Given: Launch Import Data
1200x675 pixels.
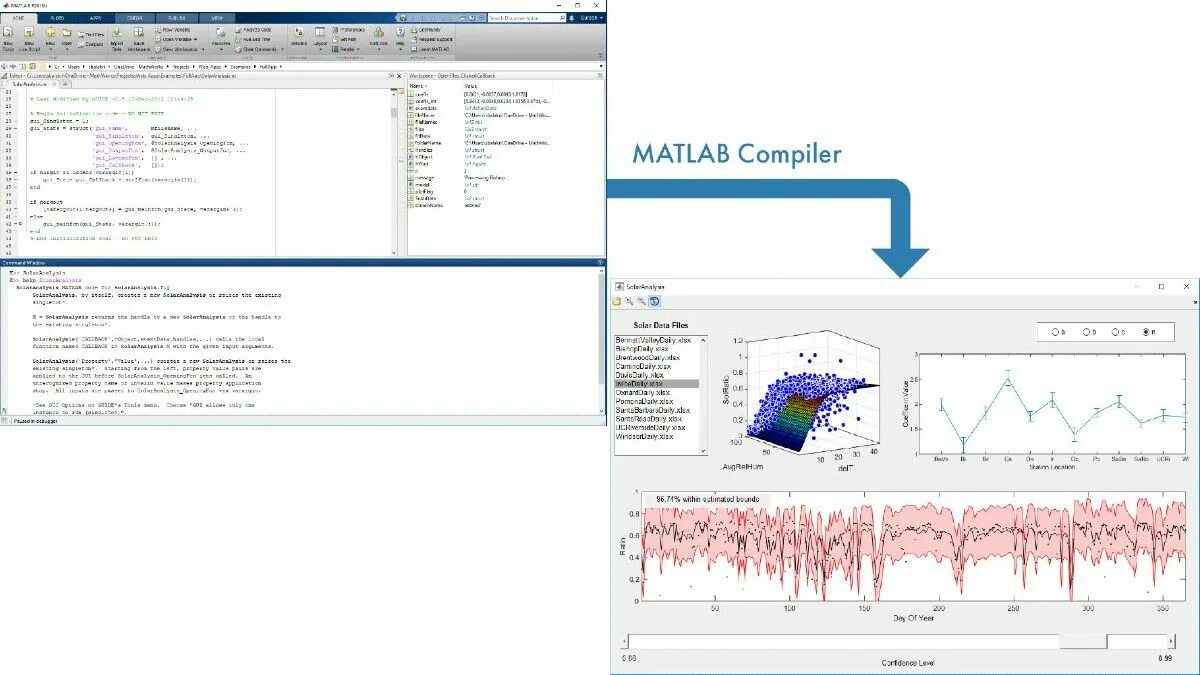Looking at the screenshot, I should click(x=115, y=38).
